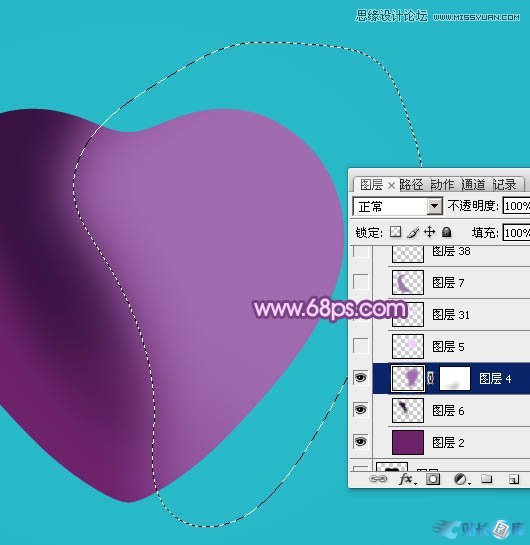Hide the 图层 6 layer
530x545 pixels.
[x=360, y=410]
